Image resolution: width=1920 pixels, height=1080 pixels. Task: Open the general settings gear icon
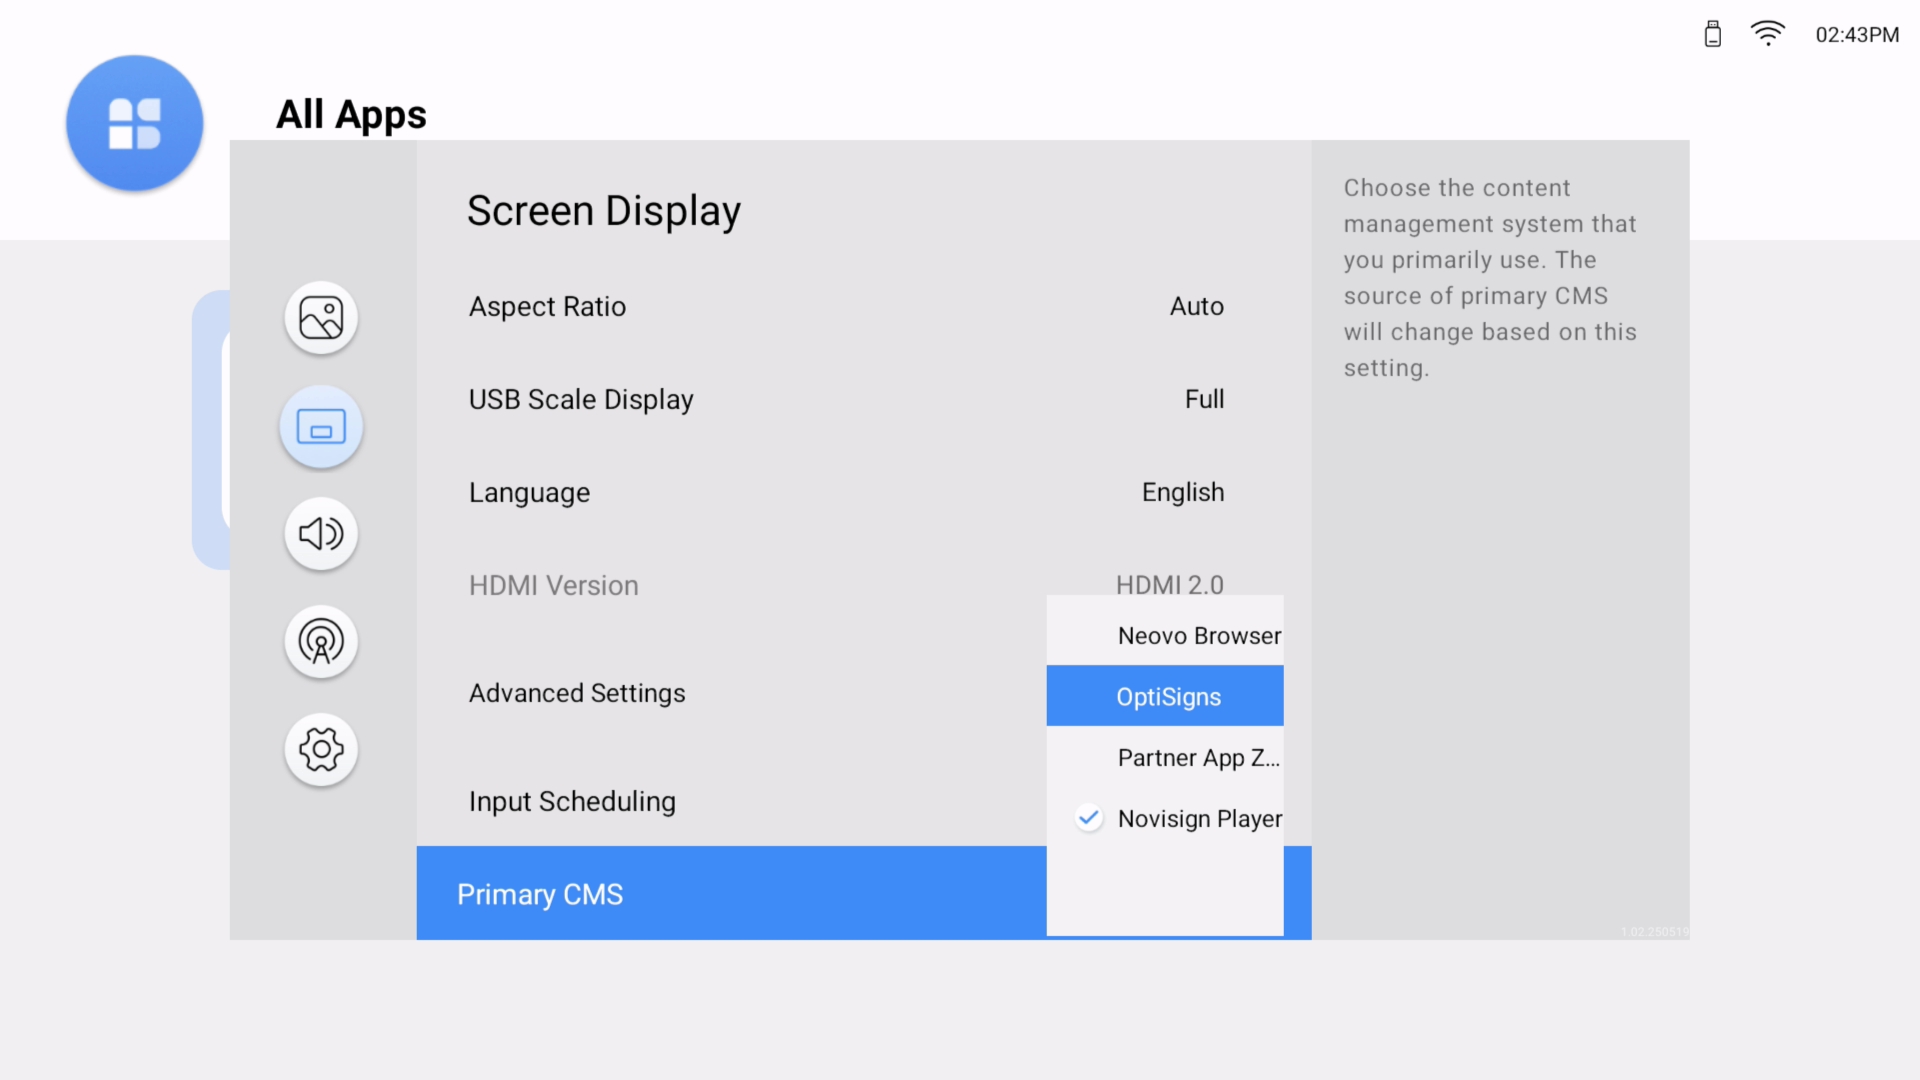pyautogui.click(x=321, y=749)
